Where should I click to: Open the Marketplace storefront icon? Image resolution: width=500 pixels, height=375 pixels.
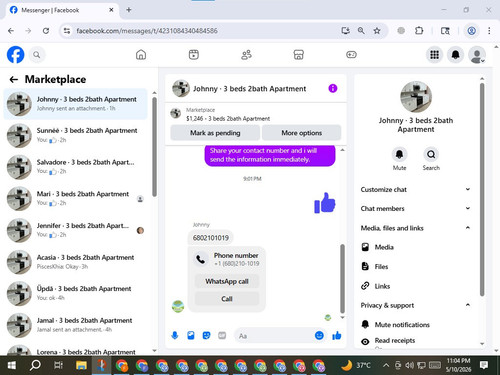[299, 55]
